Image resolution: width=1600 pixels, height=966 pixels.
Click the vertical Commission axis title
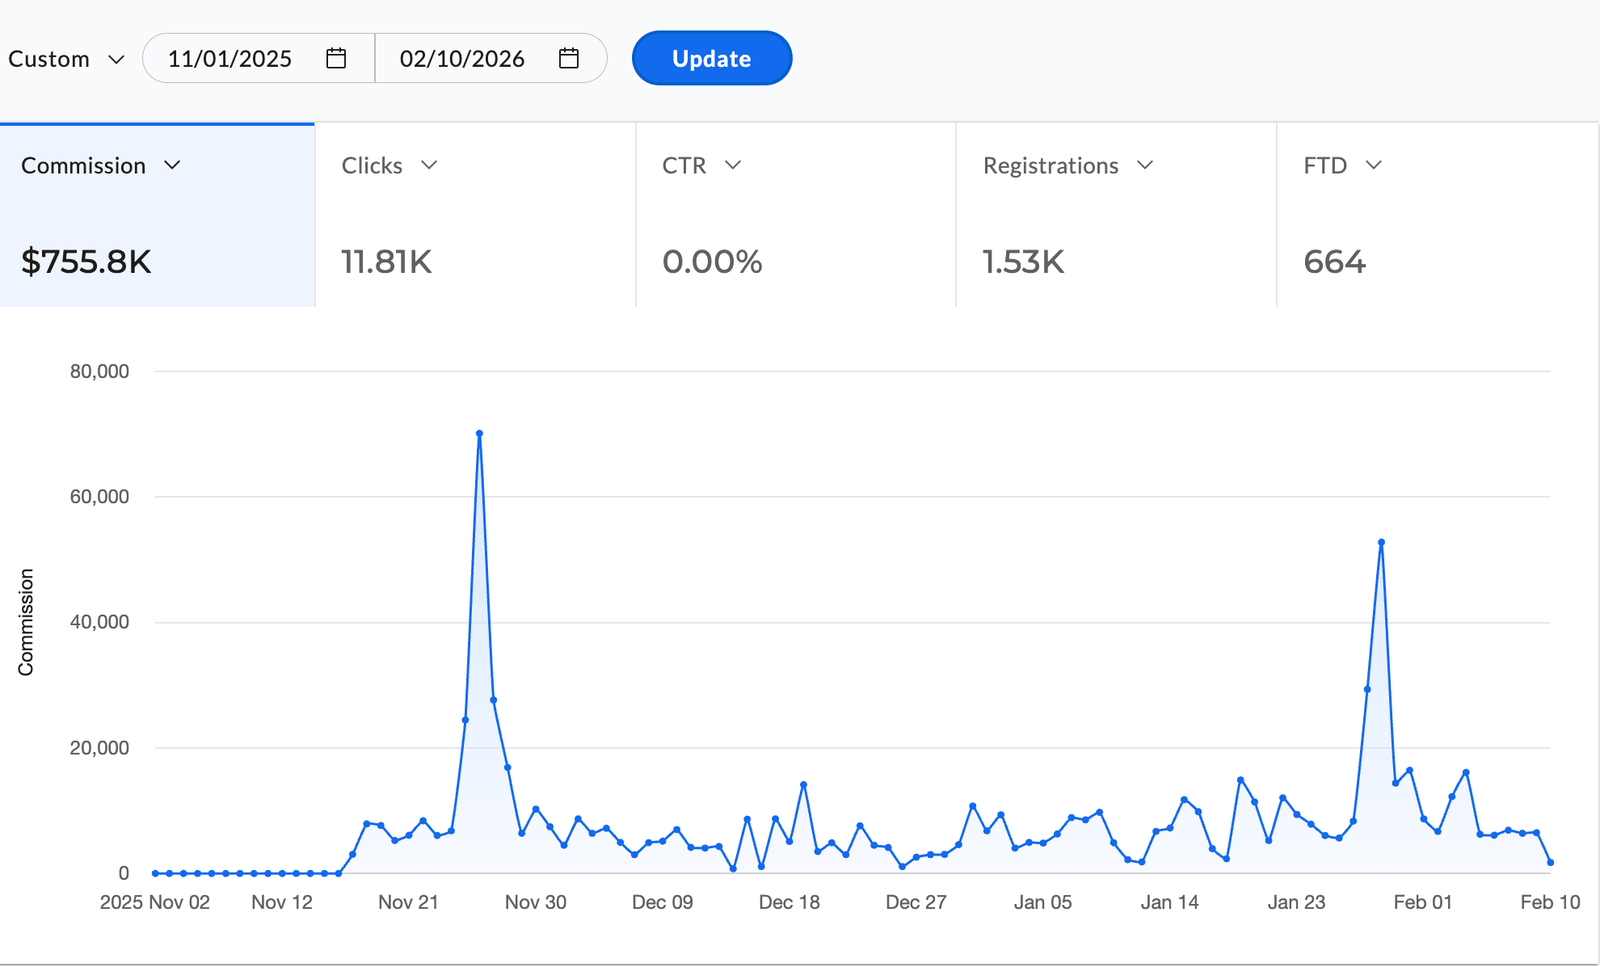tap(26, 622)
